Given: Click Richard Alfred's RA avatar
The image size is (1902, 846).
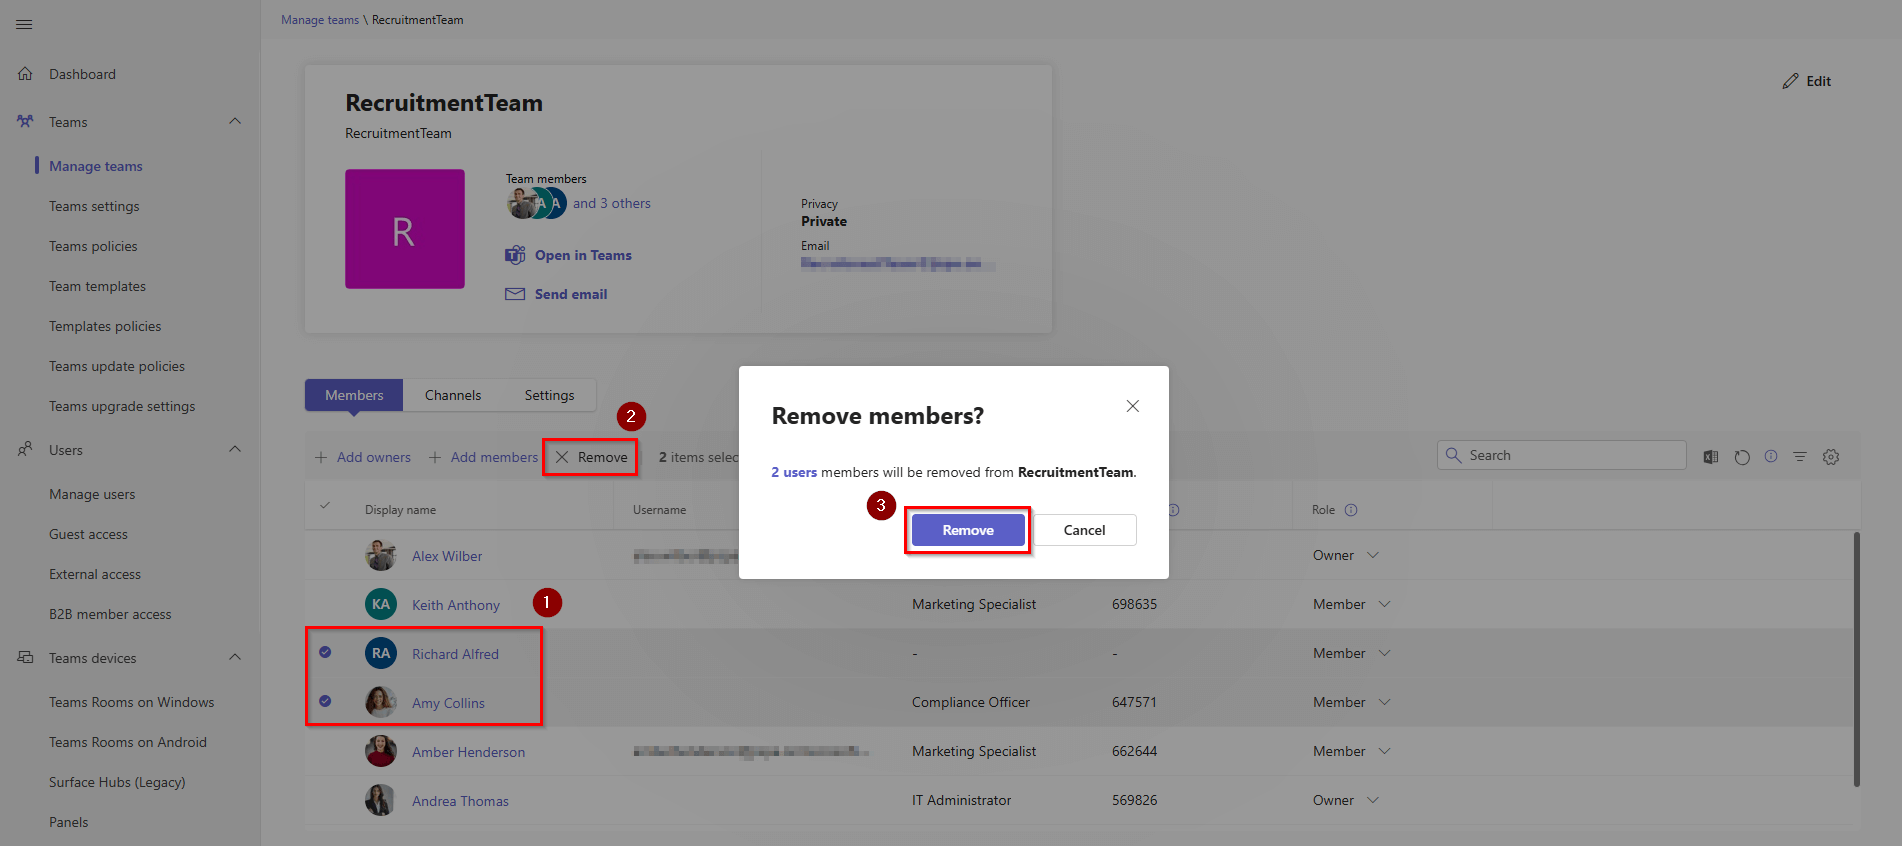Looking at the screenshot, I should pos(381,653).
